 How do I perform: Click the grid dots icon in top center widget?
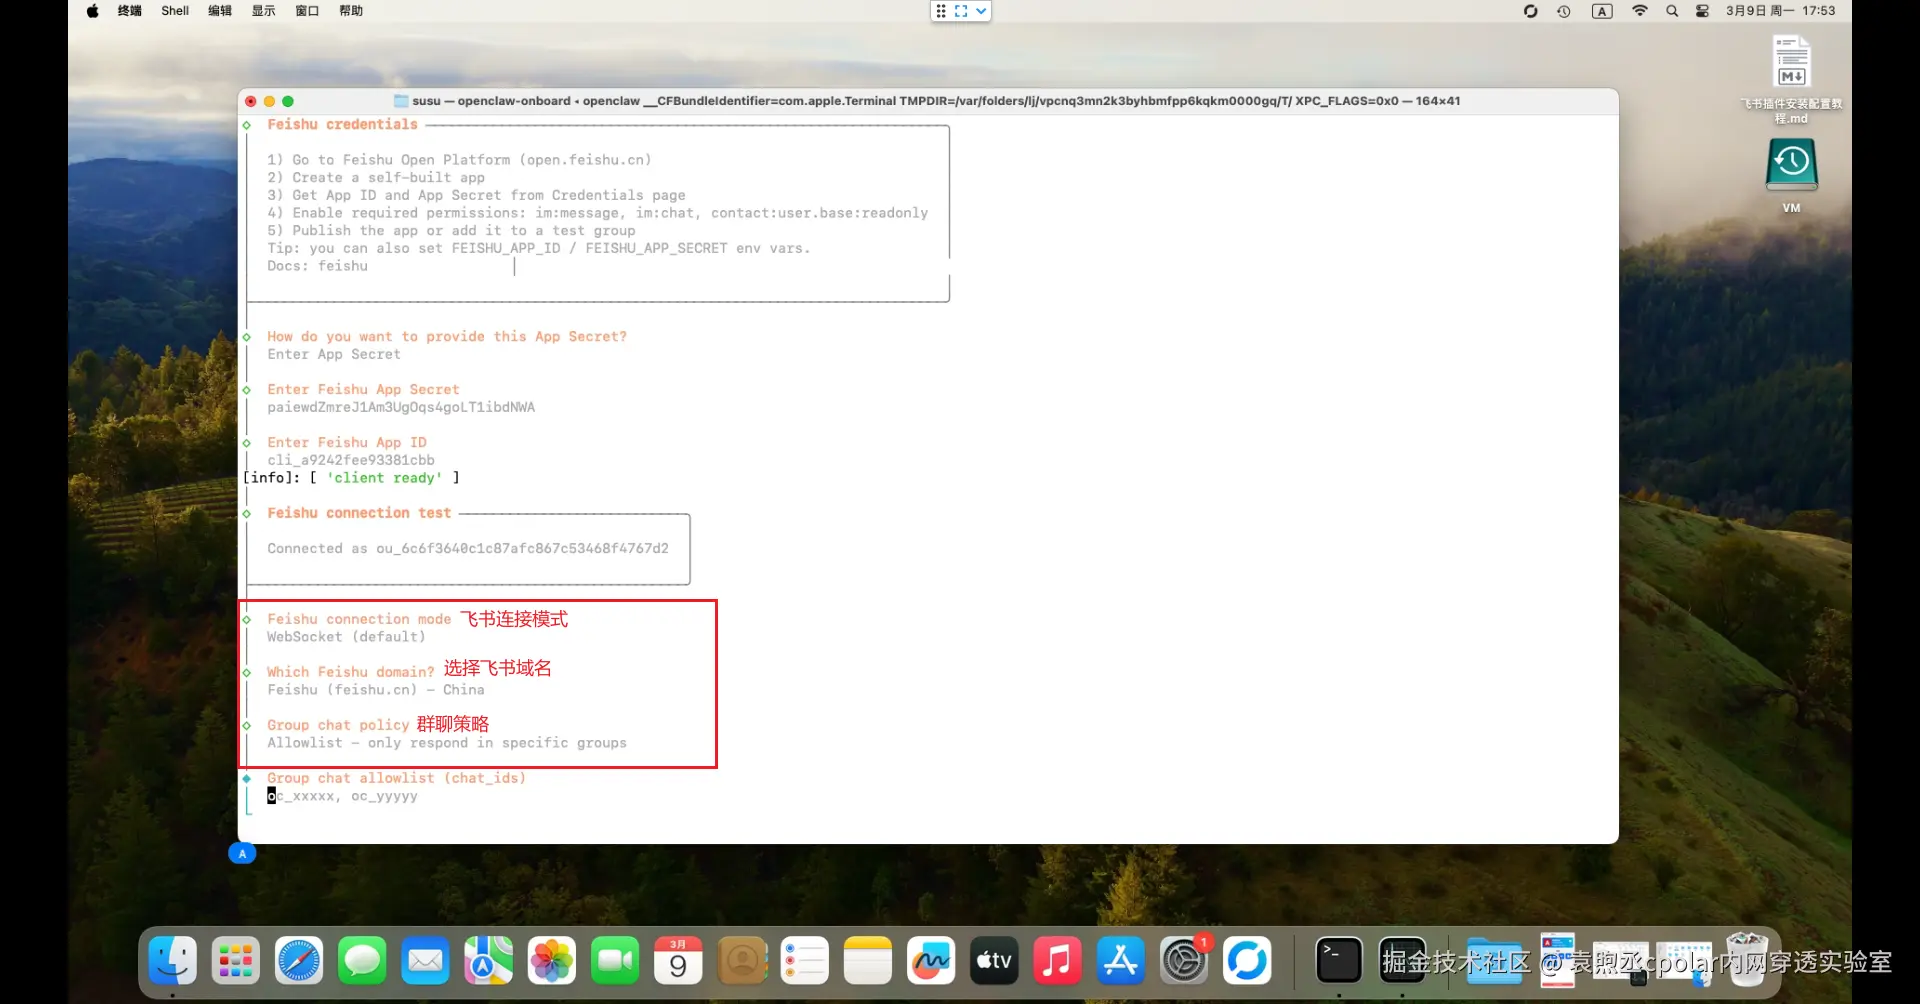pos(941,11)
